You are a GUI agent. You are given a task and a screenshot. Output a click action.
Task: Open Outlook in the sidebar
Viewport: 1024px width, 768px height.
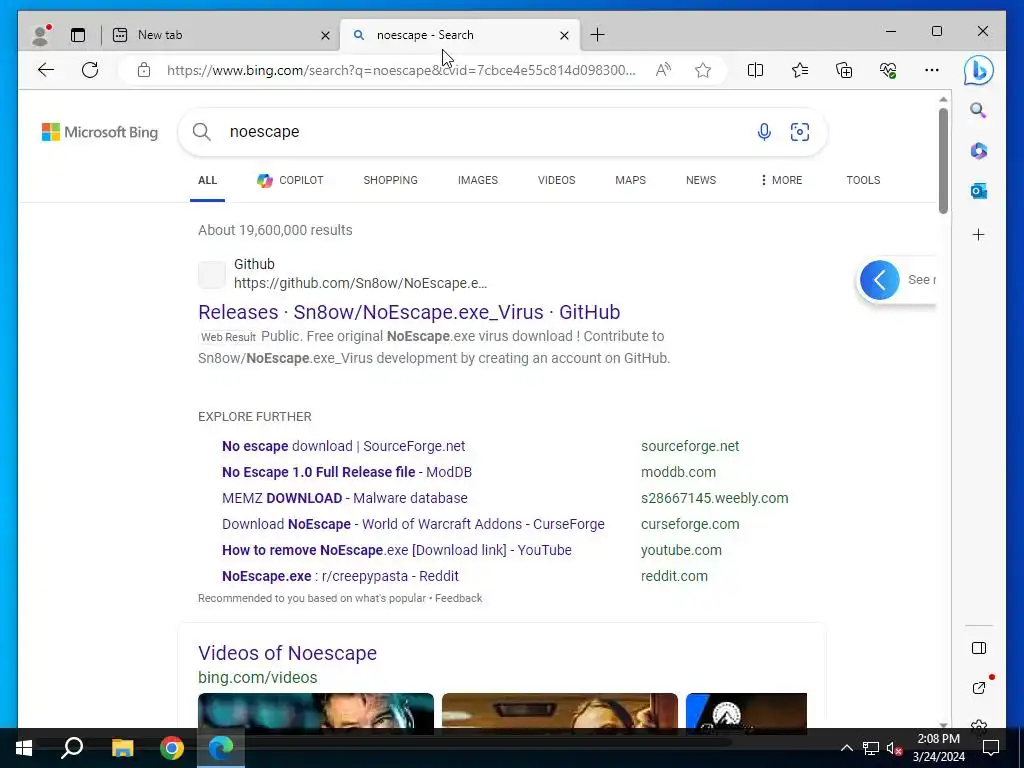coord(978,191)
